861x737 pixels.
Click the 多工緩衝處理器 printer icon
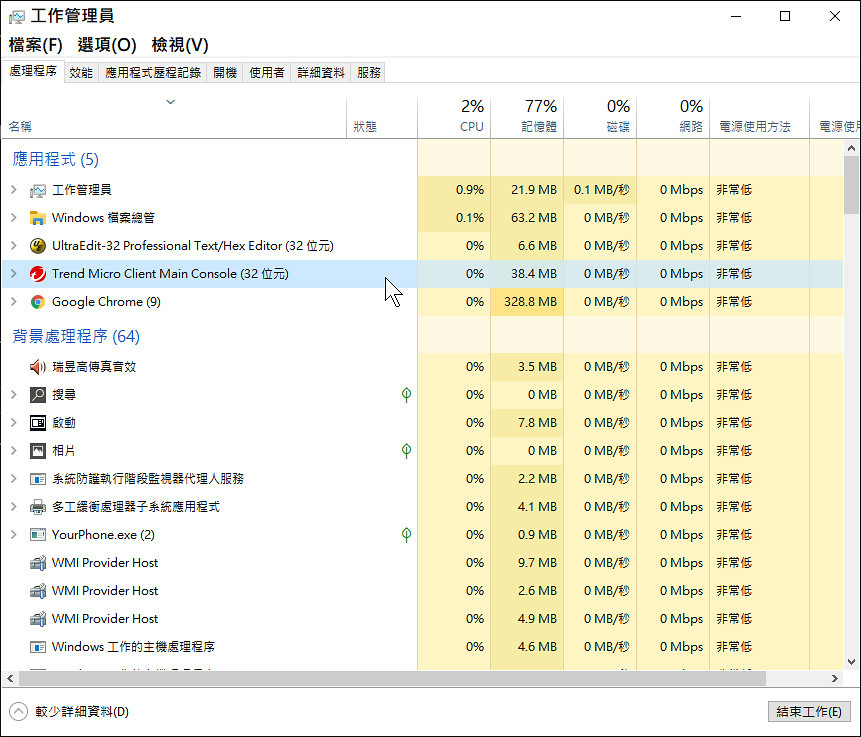tap(37, 507)
